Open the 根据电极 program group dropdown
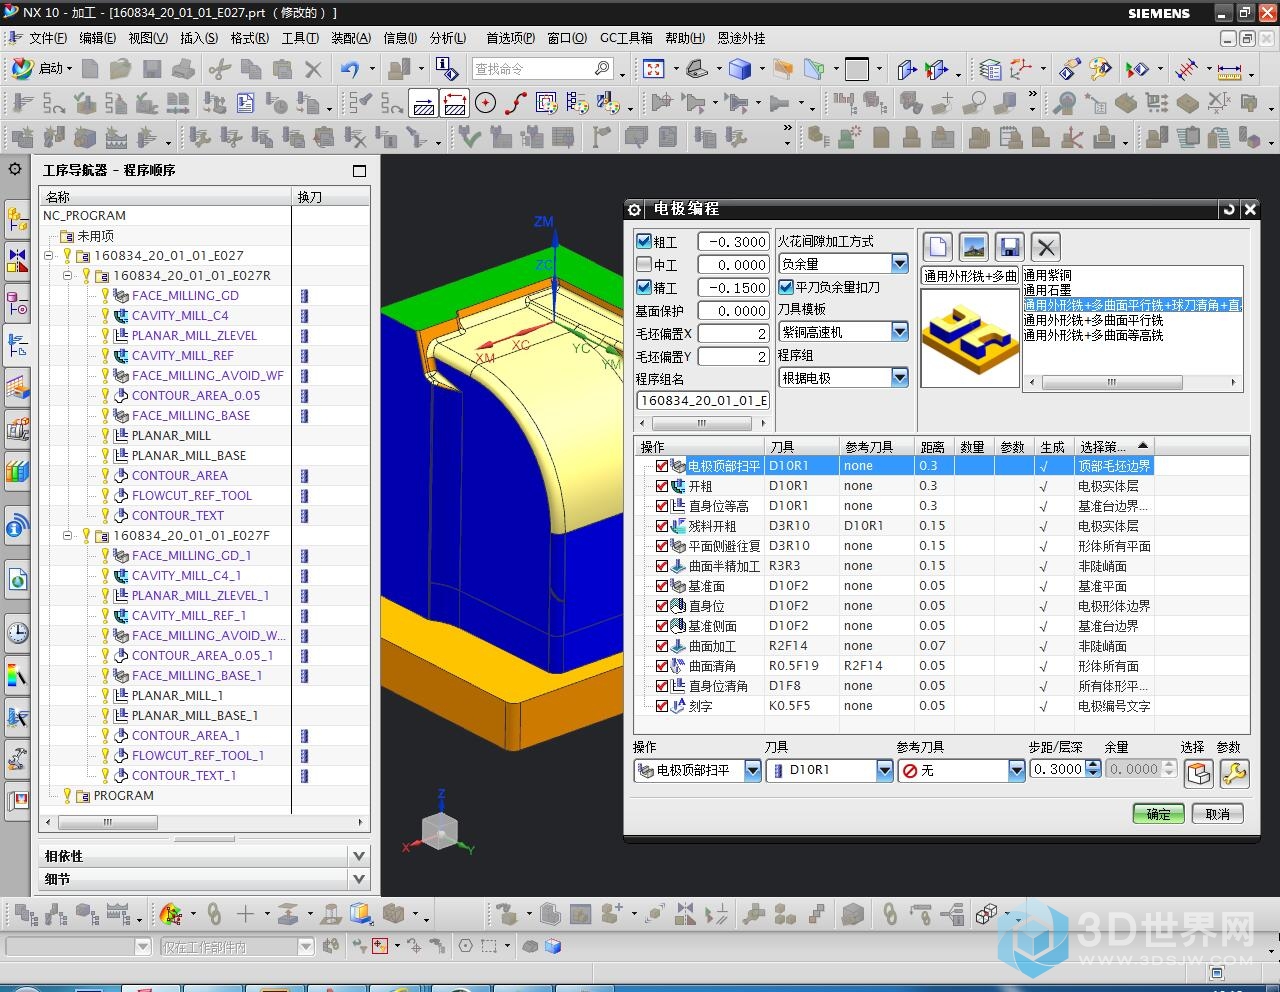Screen dimensions: 1280x992 (x=900, y=378)
